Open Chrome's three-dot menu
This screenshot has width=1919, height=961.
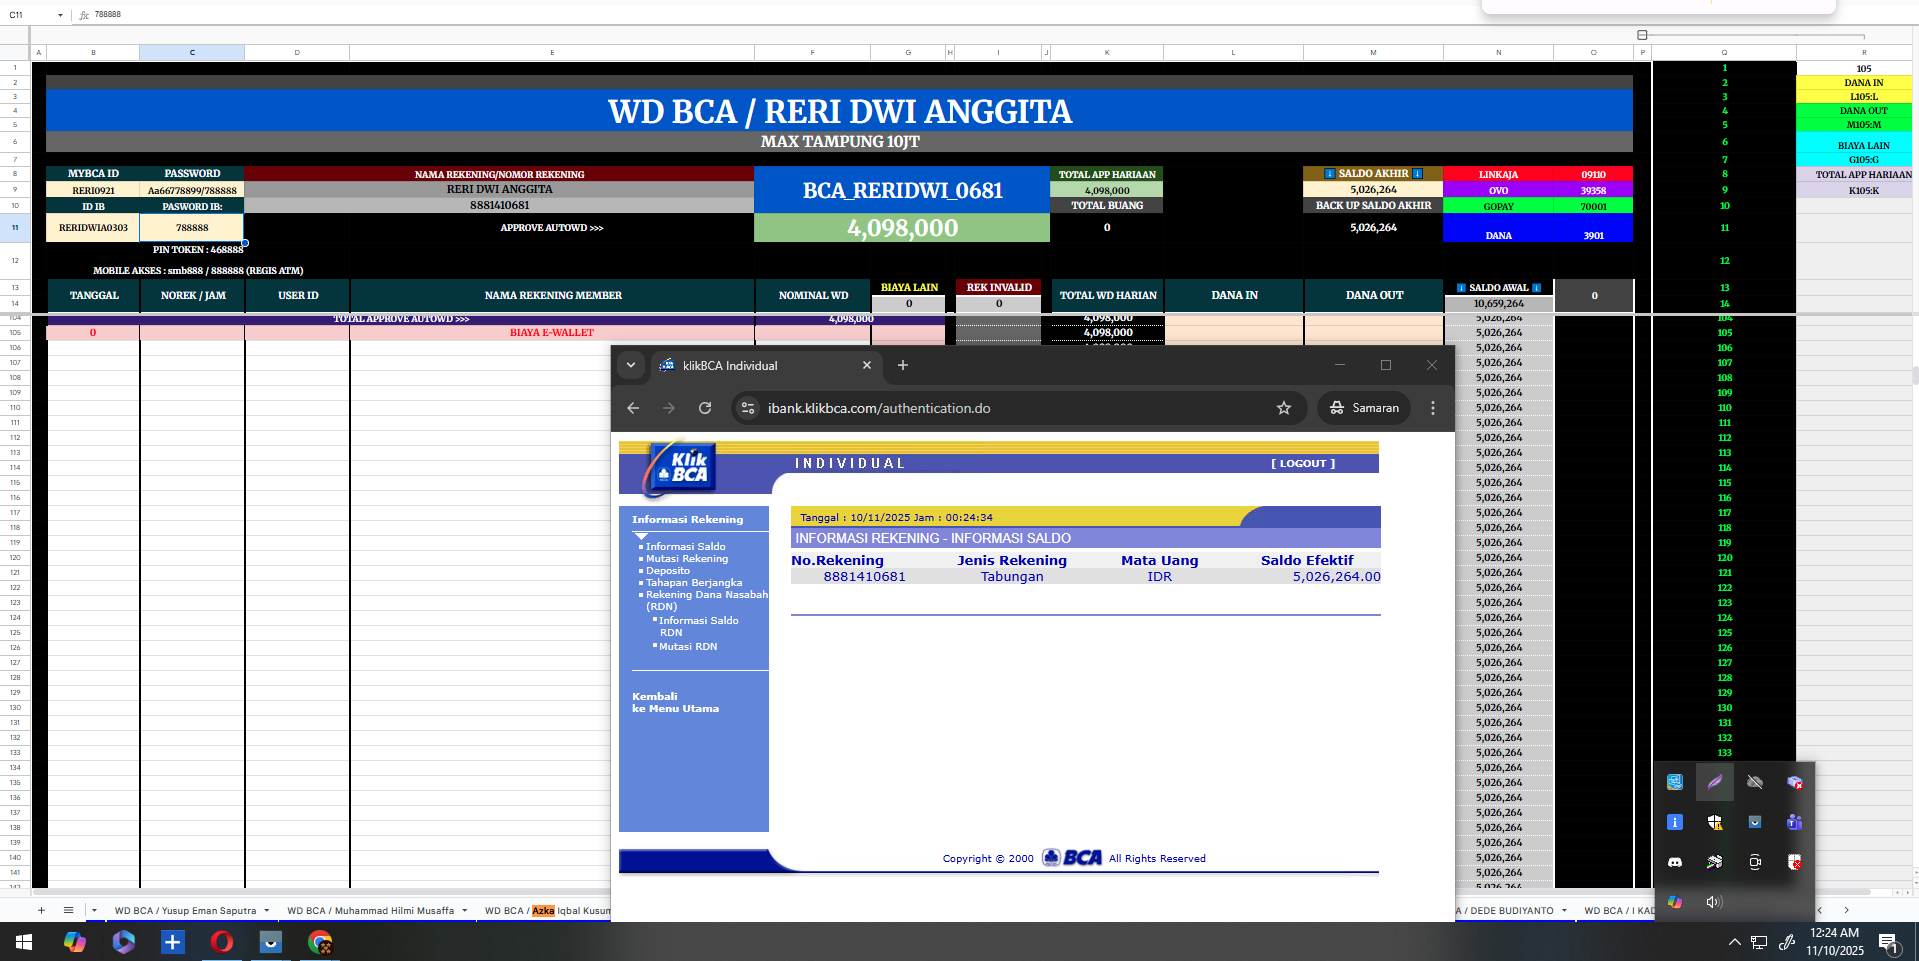pos(1433,408)
